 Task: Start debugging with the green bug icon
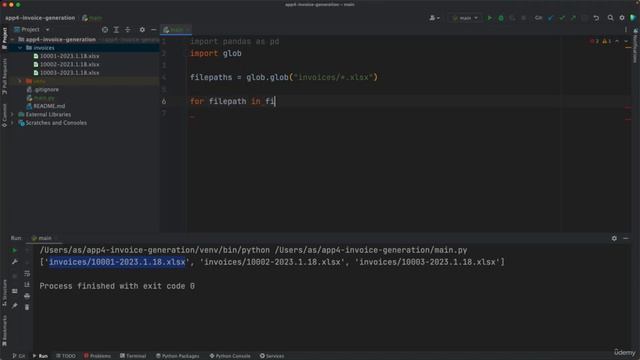click(501, 18)
